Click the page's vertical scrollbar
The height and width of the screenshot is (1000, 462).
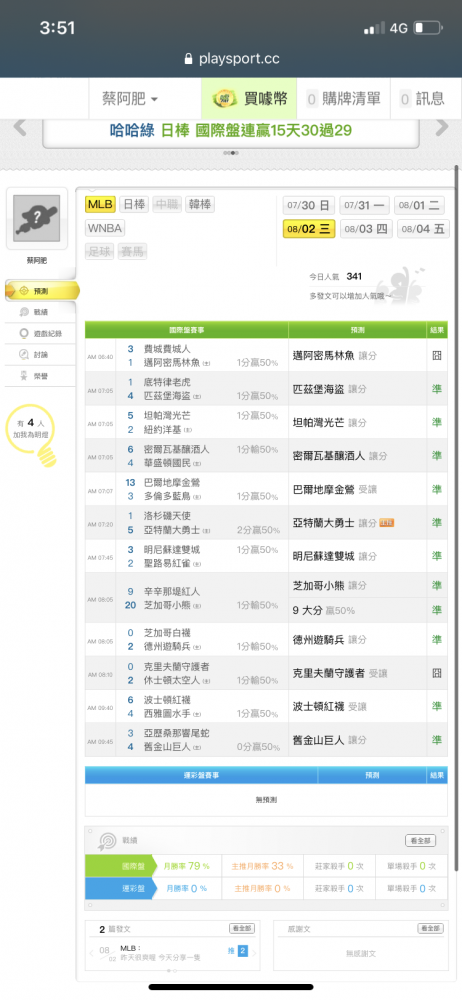(457, 518)
